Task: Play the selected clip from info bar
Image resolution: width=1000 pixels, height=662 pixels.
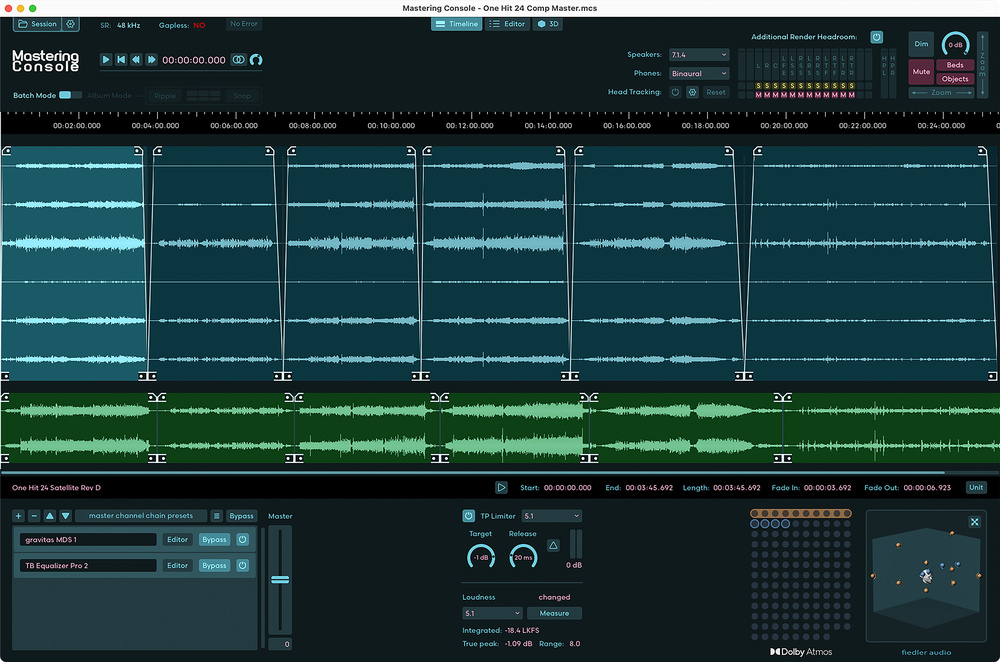Action: [501, 488]
